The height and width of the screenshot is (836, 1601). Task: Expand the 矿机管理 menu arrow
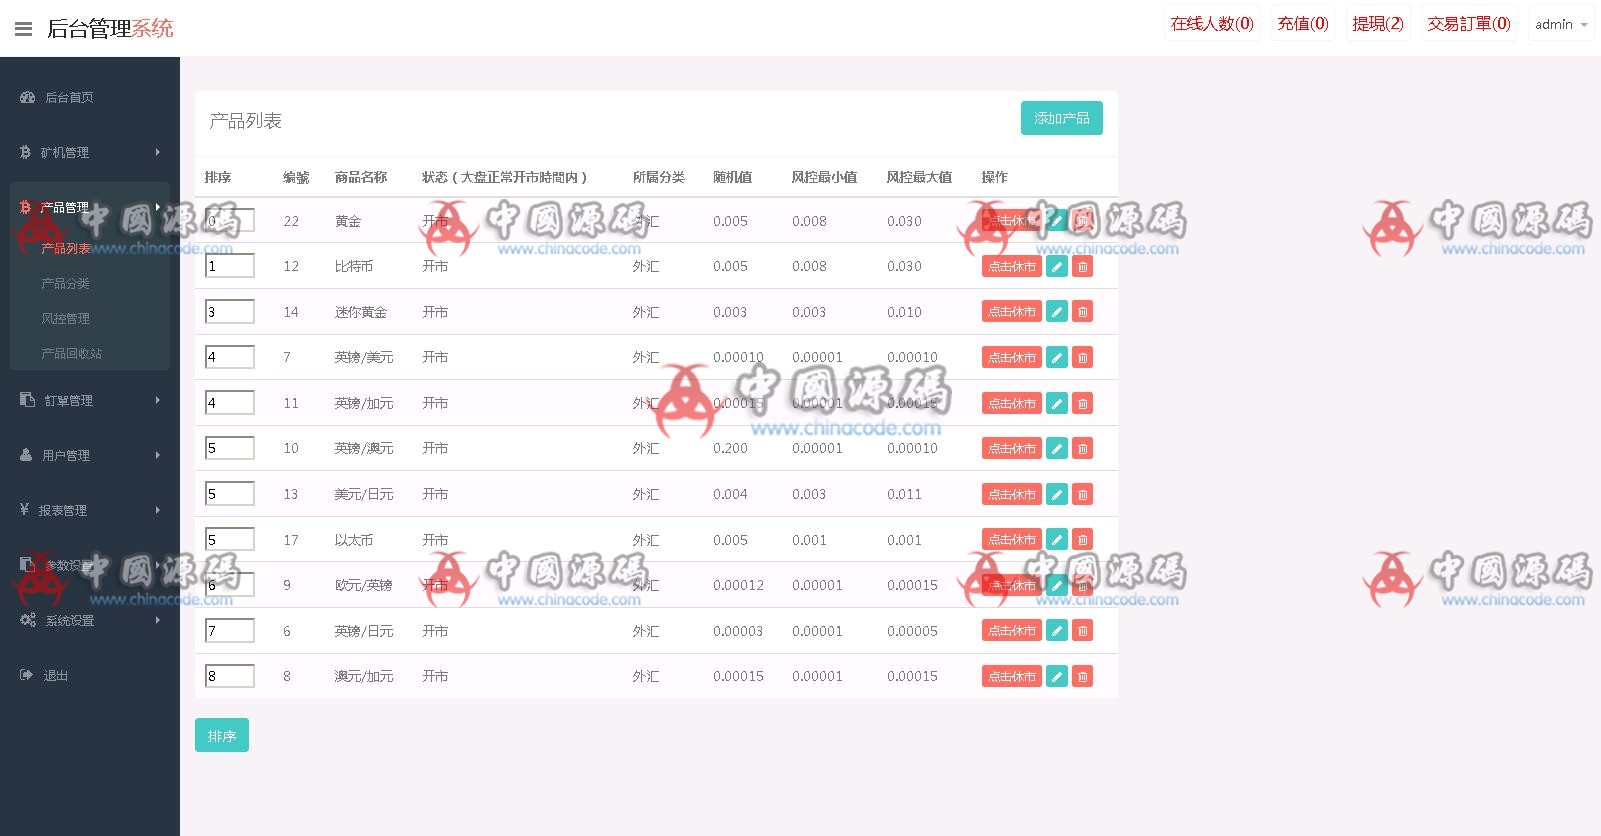pyautogui.click(x=158, y=152)
